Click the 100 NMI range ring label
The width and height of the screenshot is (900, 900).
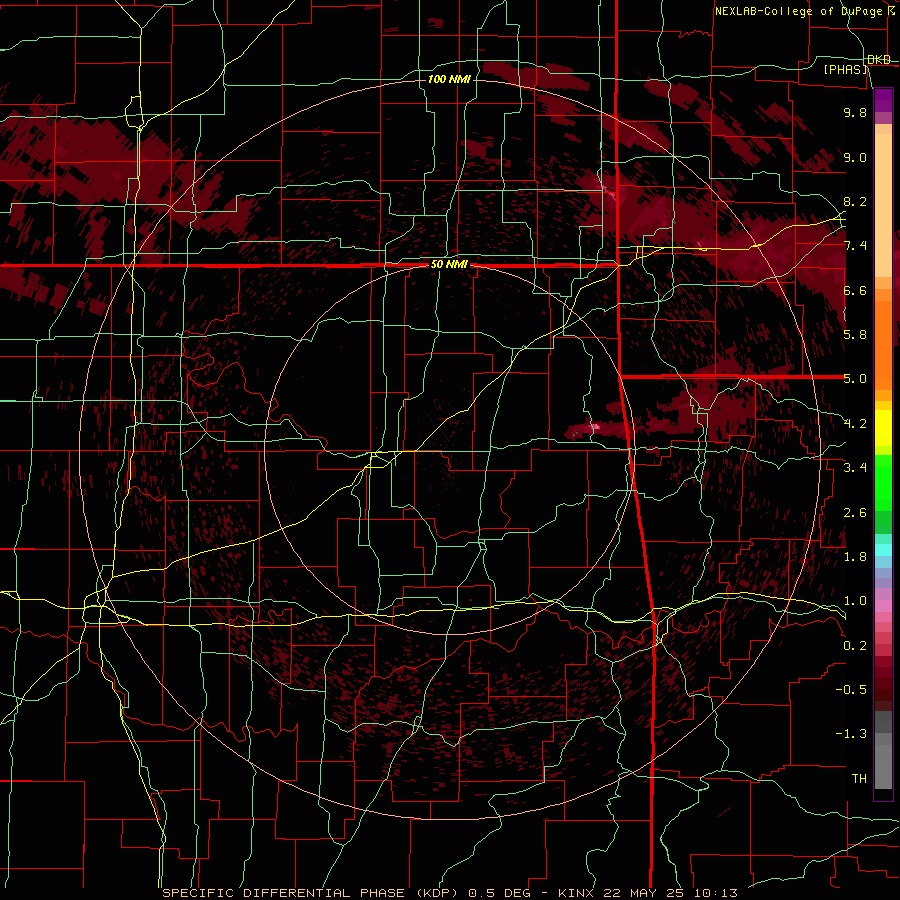tap(449, 79)
